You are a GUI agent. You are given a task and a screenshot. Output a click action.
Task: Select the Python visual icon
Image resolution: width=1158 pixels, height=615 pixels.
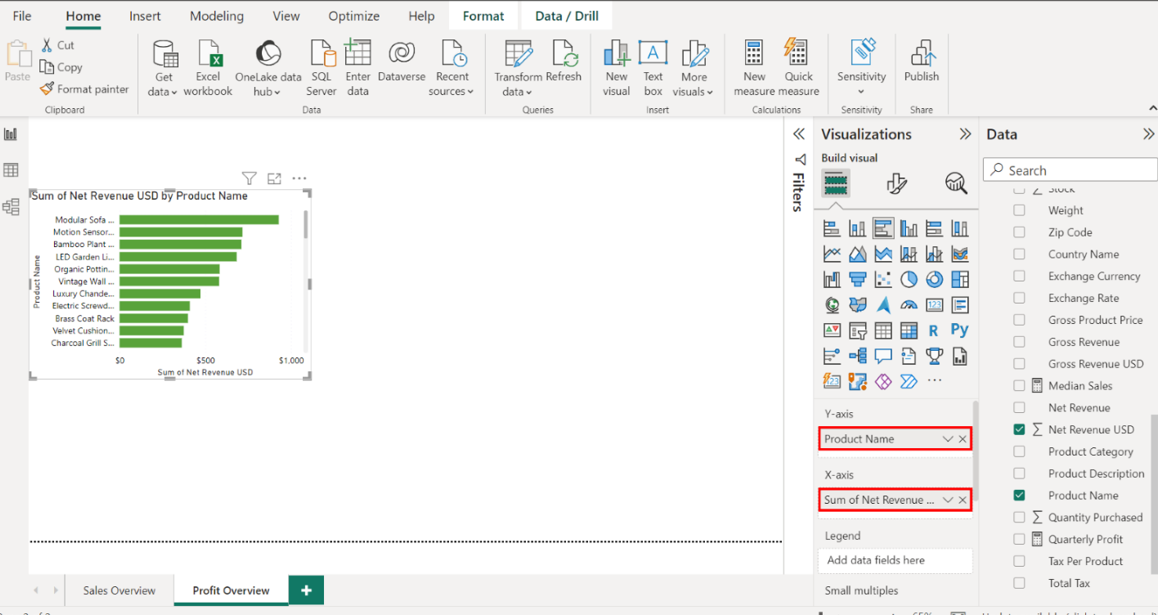[960, 330]
